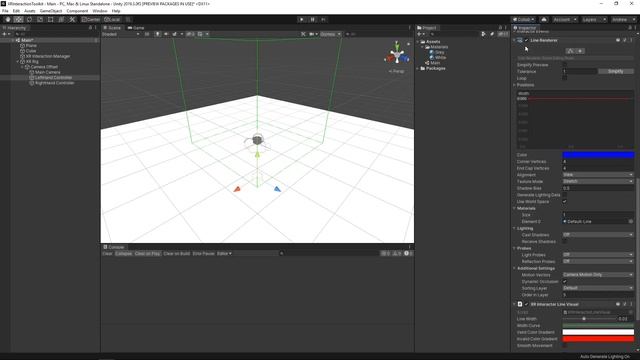Select the Move tool in the toolbar
Screen dimensions: 640x360
click(18, 20)
